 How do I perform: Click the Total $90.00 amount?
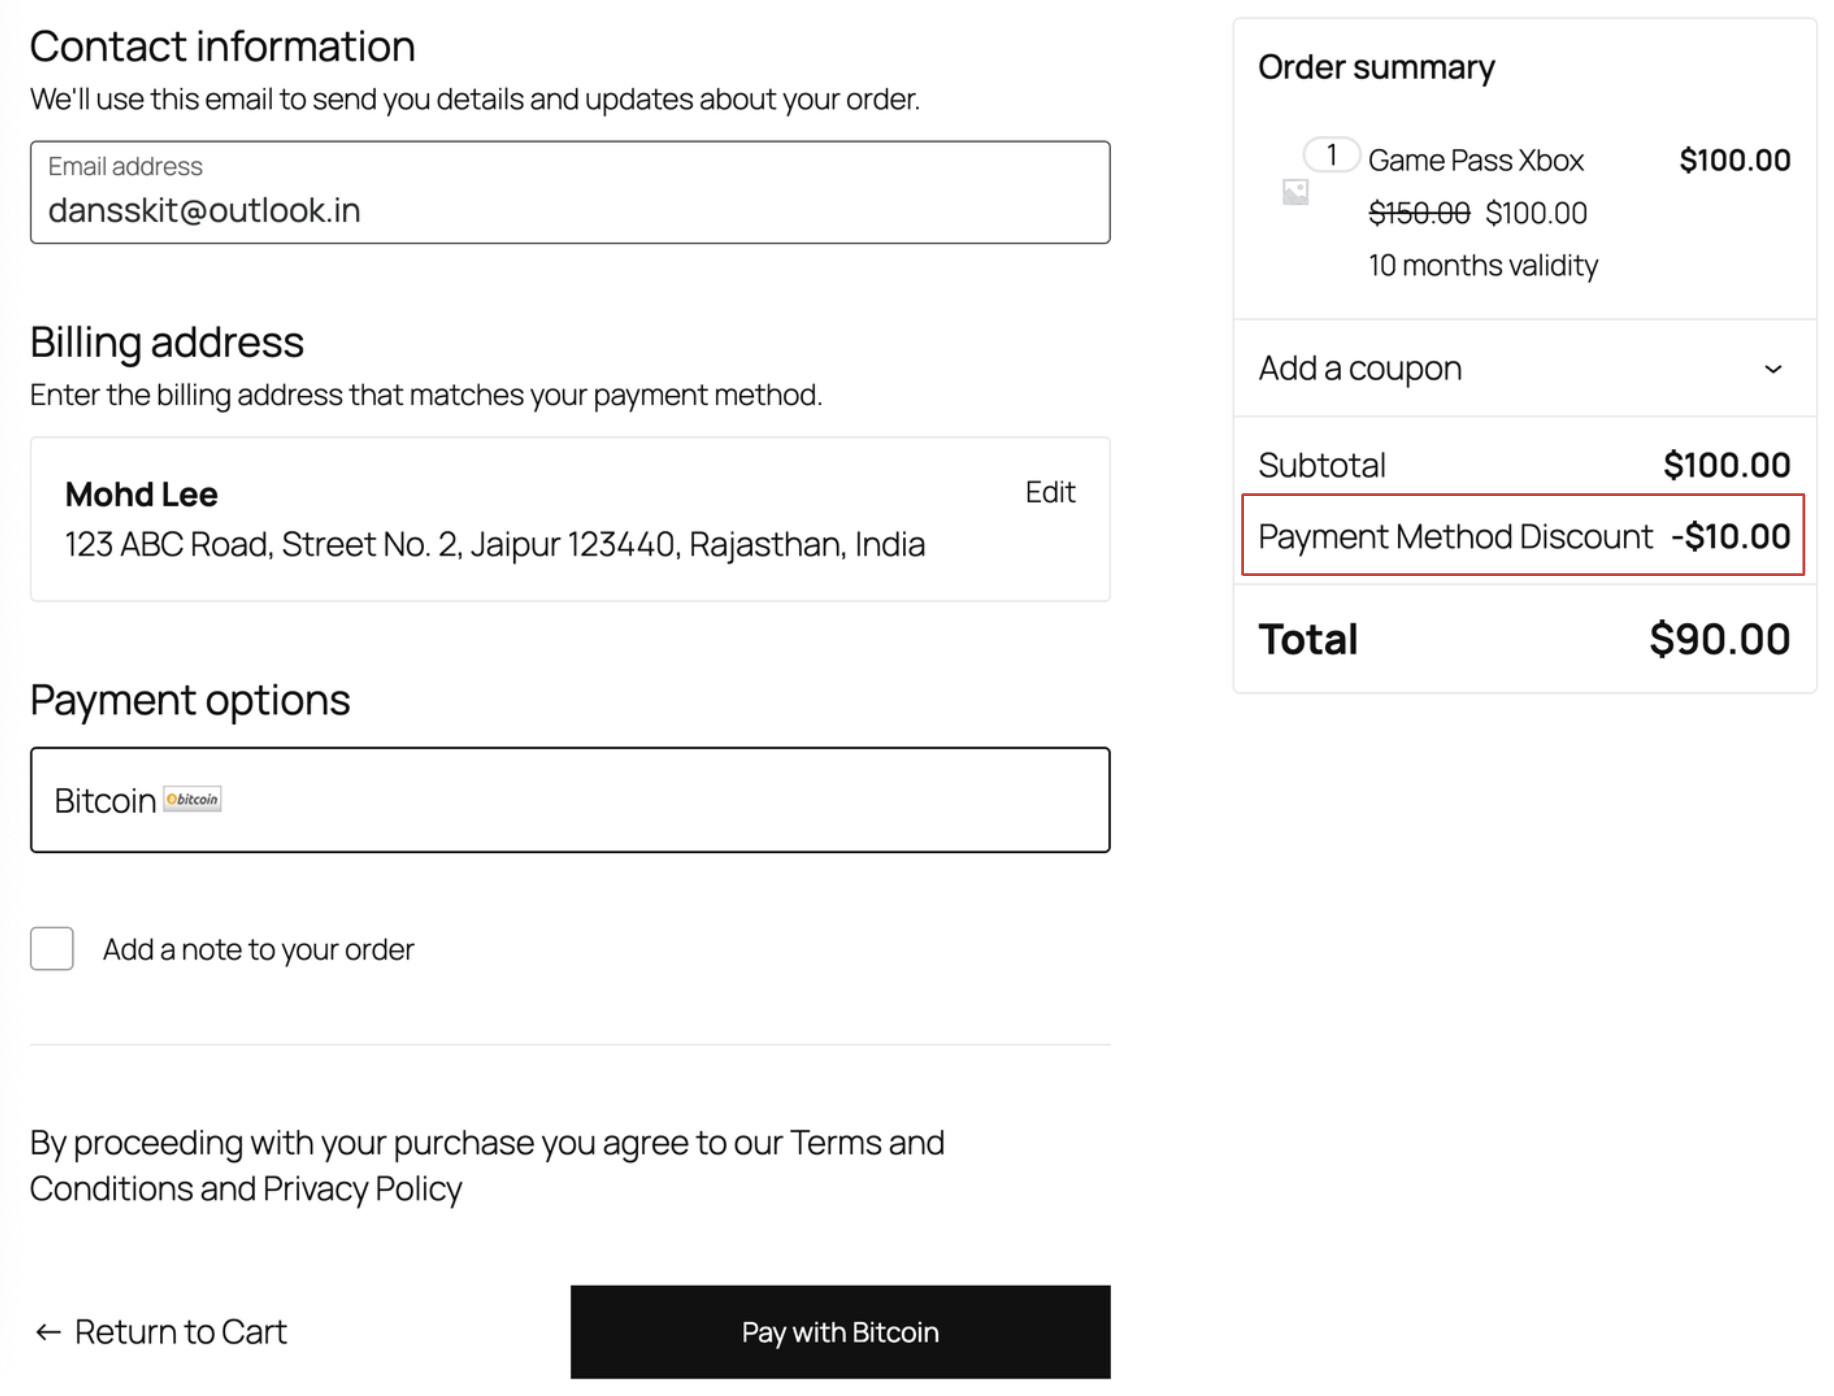point(1719,639)
